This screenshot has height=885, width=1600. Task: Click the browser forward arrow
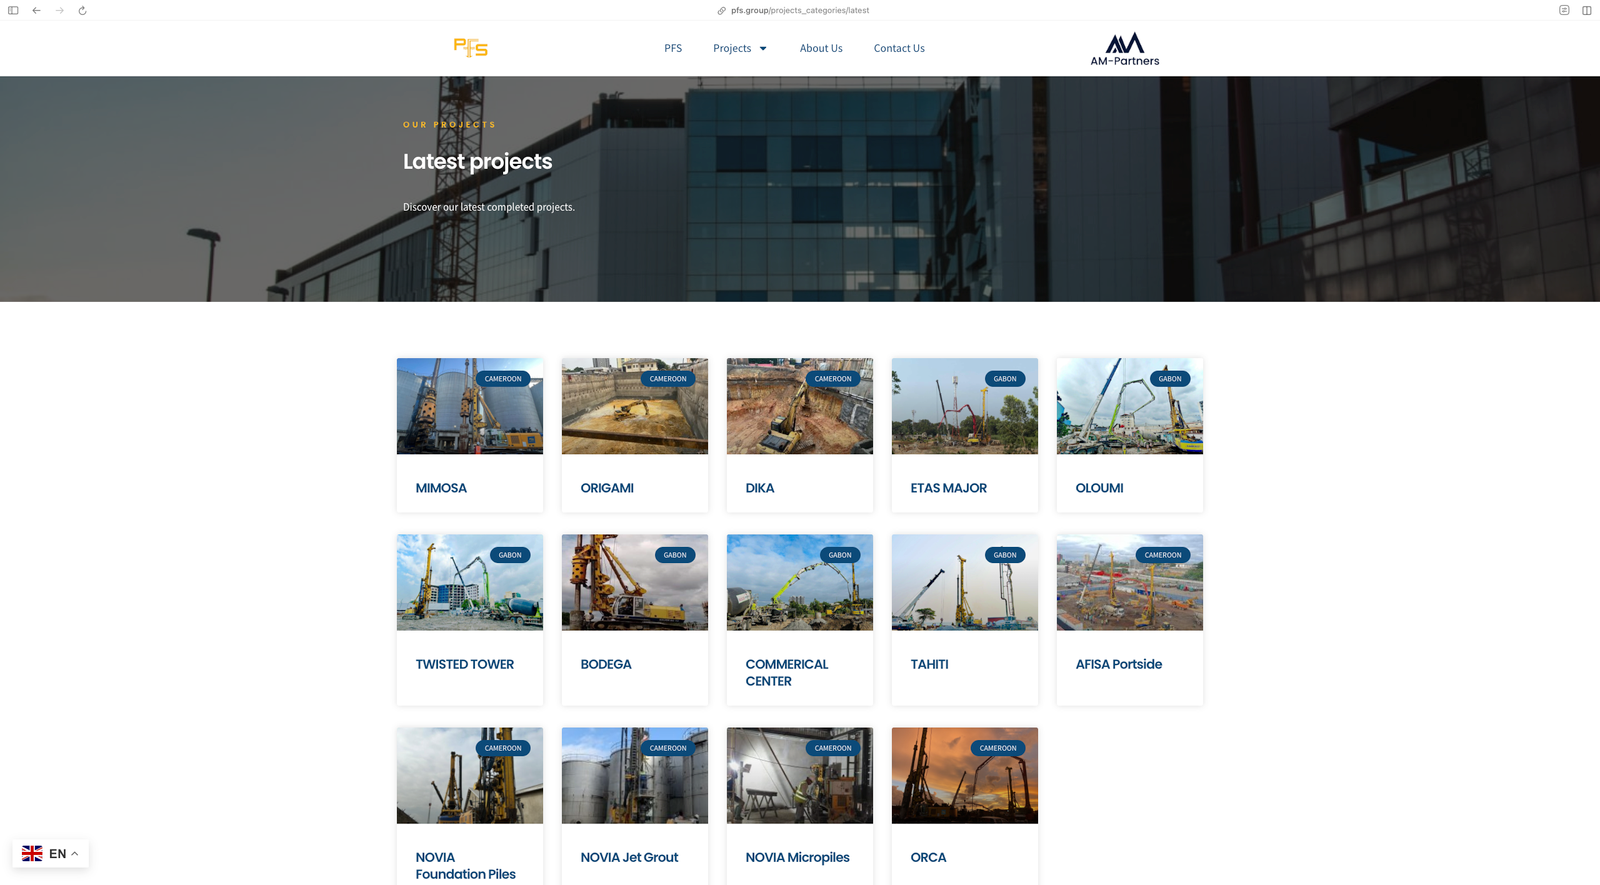[59, 11]
